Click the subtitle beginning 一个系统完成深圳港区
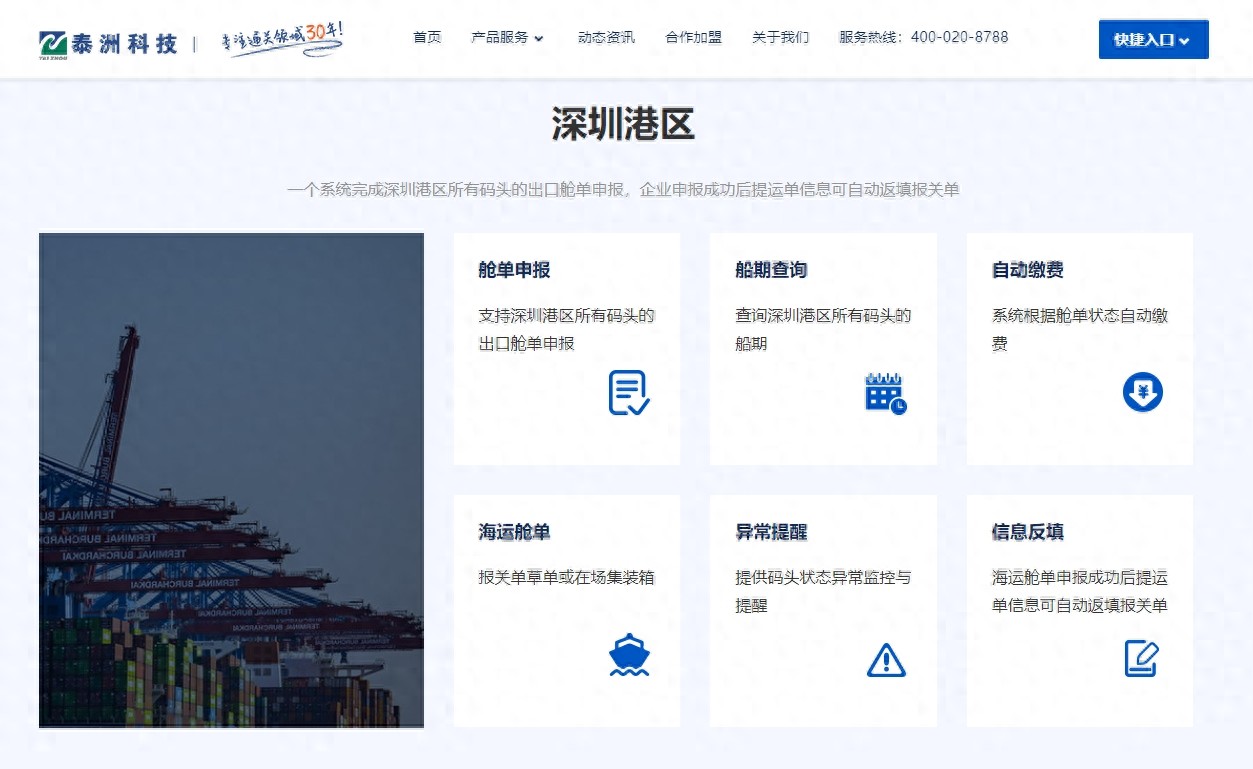Image resolution: width=1253 pixels, height=769 pixels. click(623, 189)
